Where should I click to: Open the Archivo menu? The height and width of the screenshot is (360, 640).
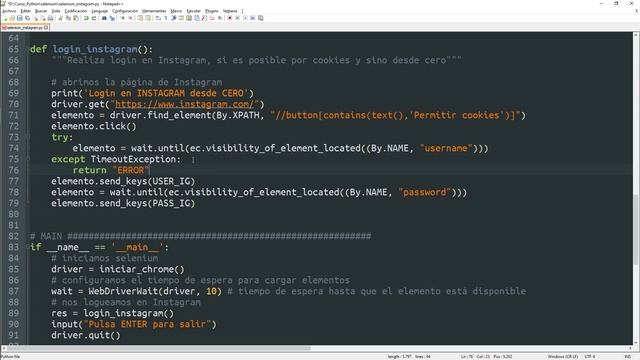[x=9, y=11]
